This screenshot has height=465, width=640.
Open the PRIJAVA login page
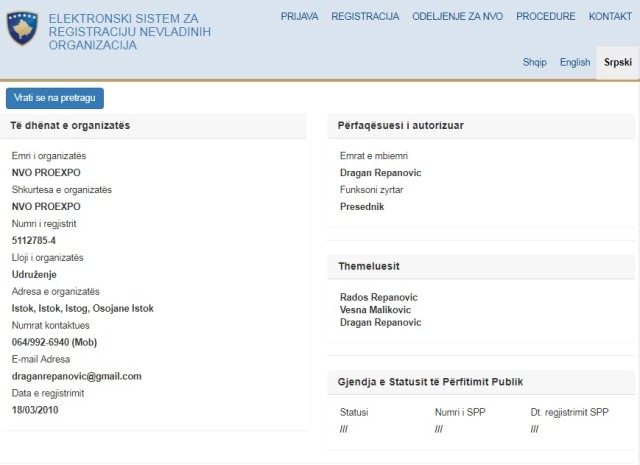(x=300, y=17)
